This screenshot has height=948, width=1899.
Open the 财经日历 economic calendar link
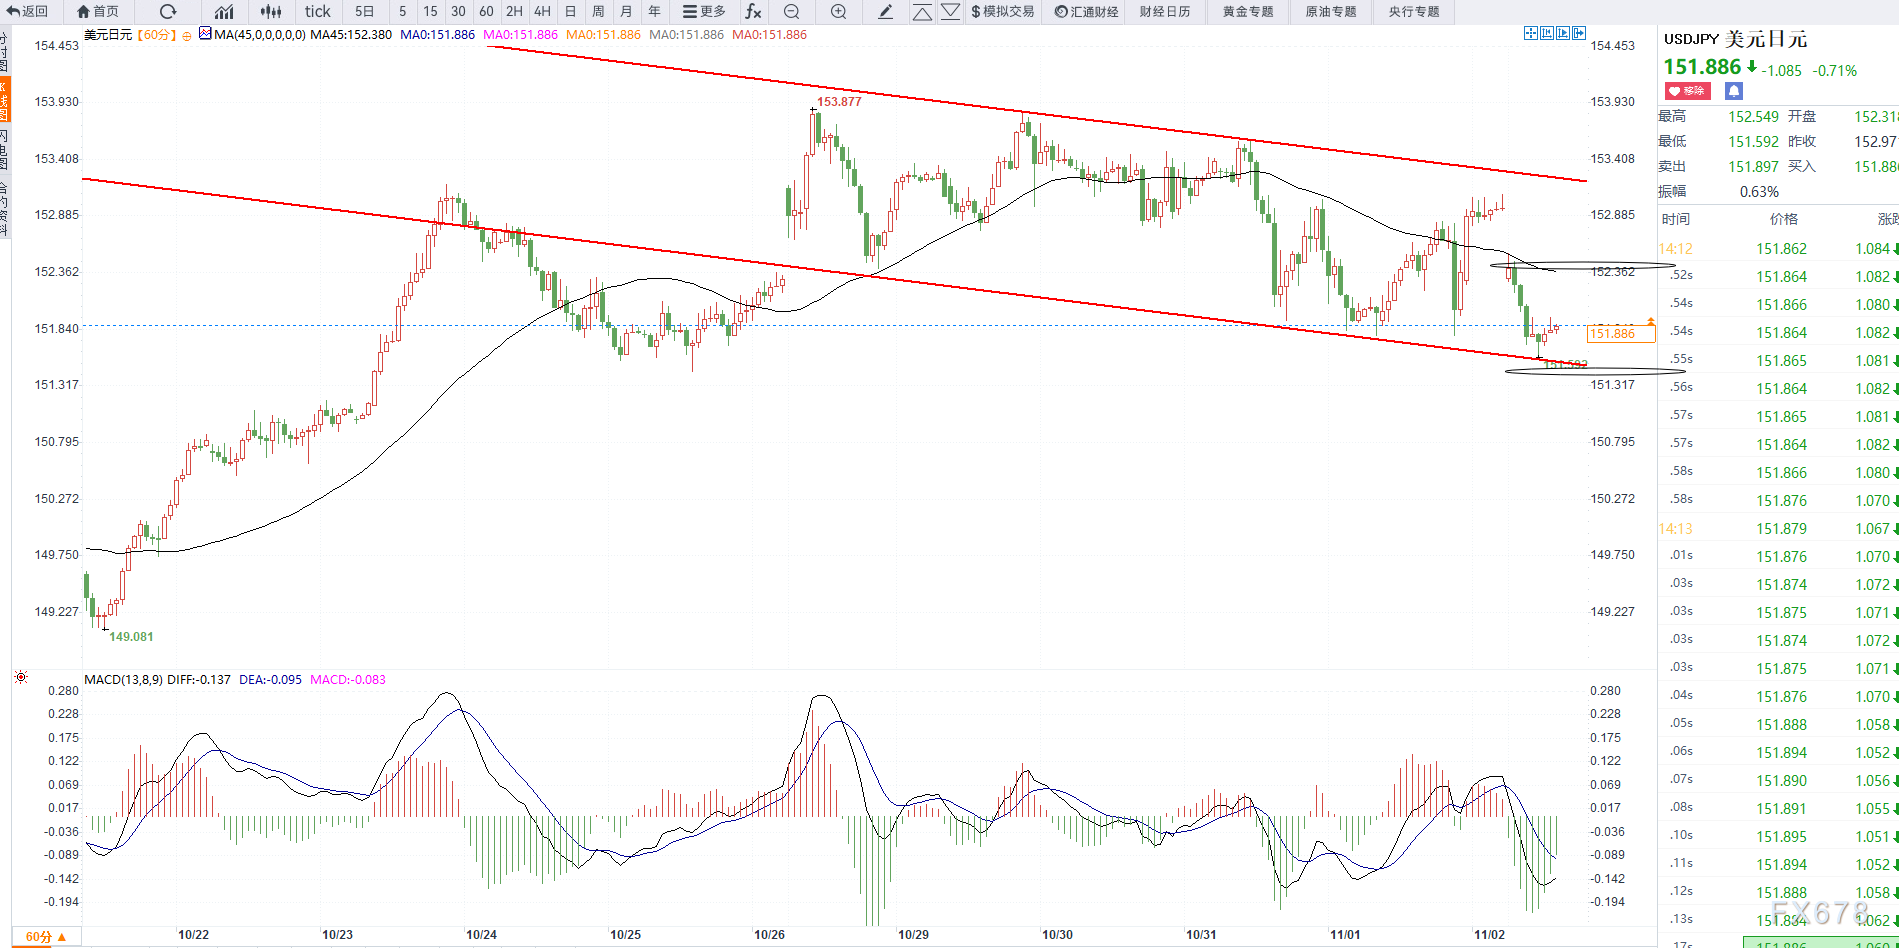pyautogui.click(x=1165, y=12)
